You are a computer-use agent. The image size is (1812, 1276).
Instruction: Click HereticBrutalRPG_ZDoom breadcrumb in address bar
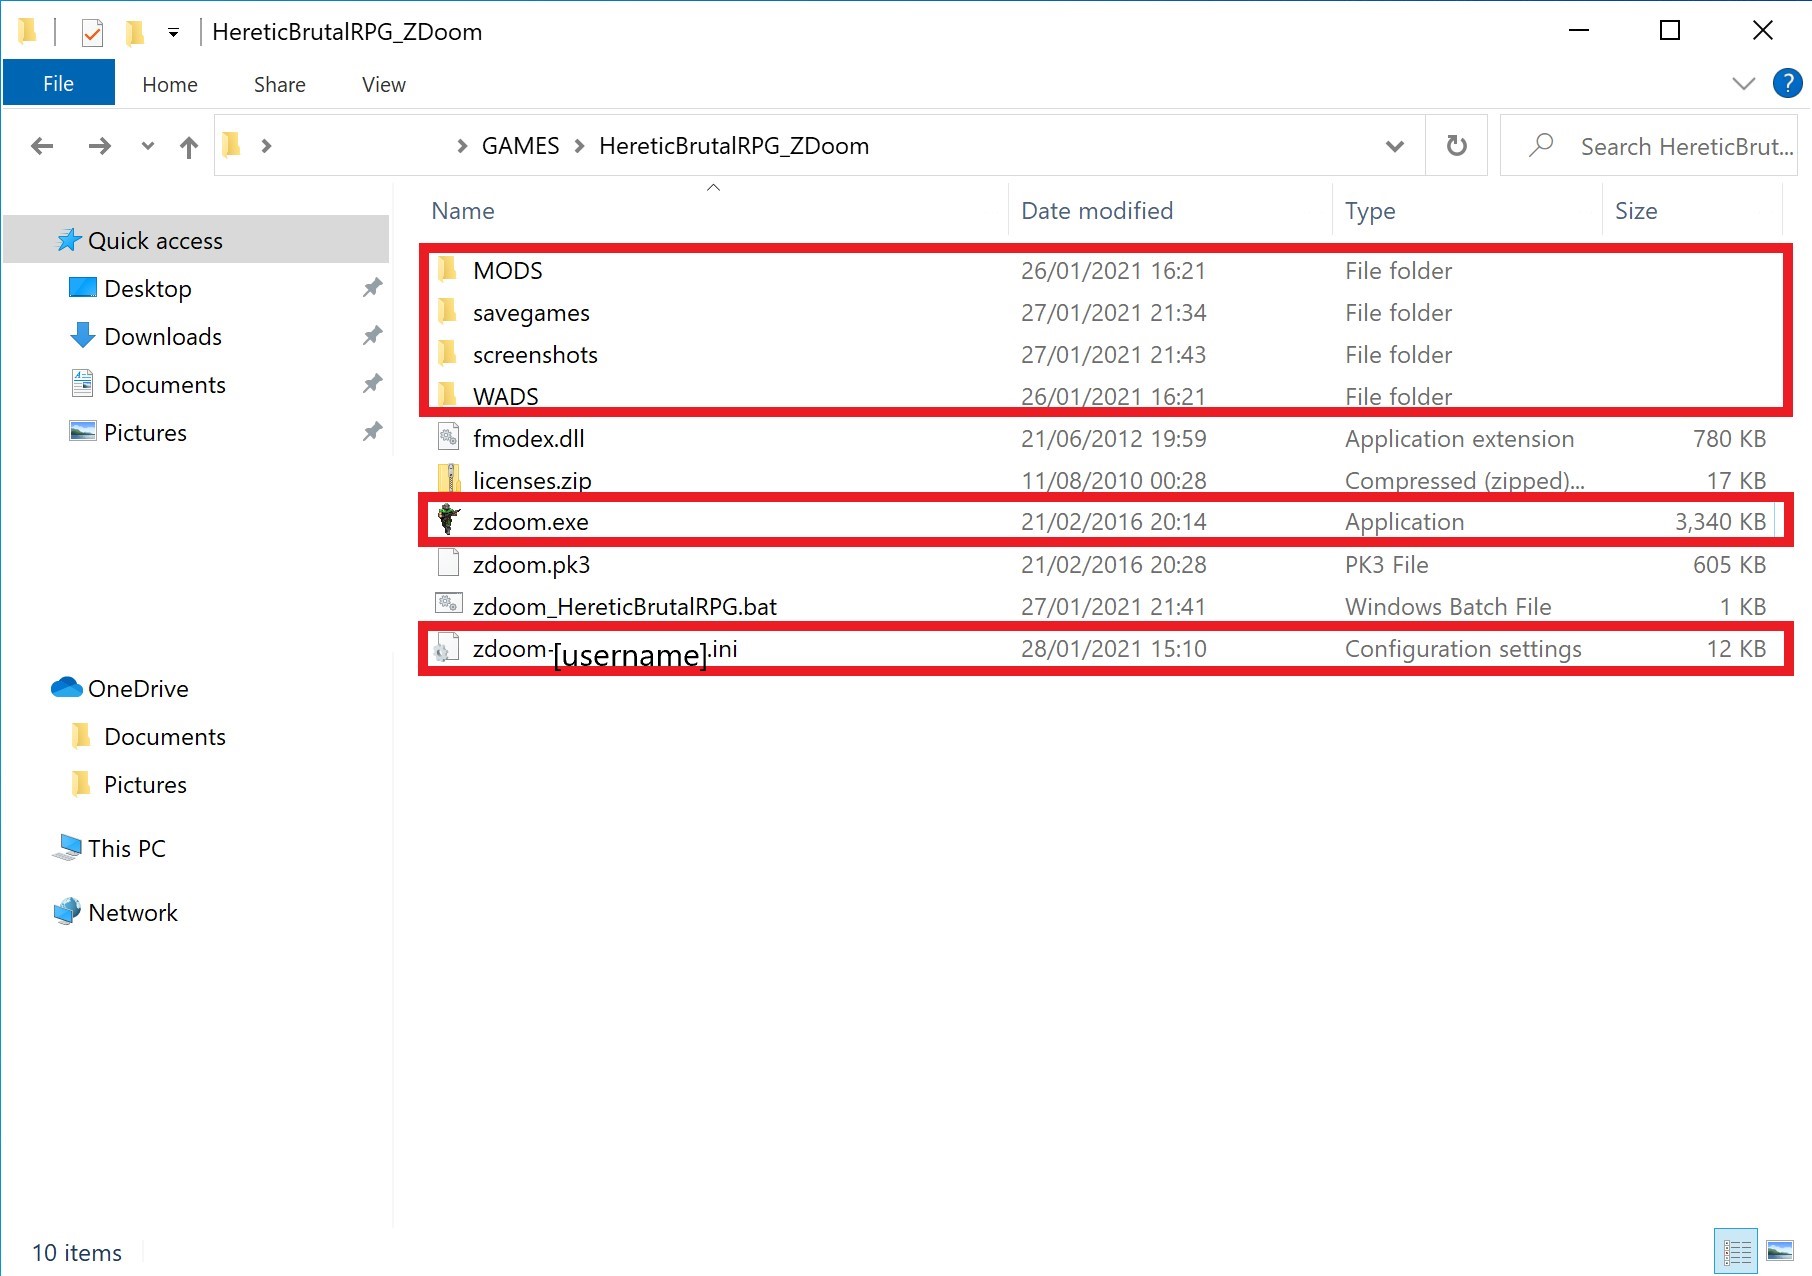point(734,146)
